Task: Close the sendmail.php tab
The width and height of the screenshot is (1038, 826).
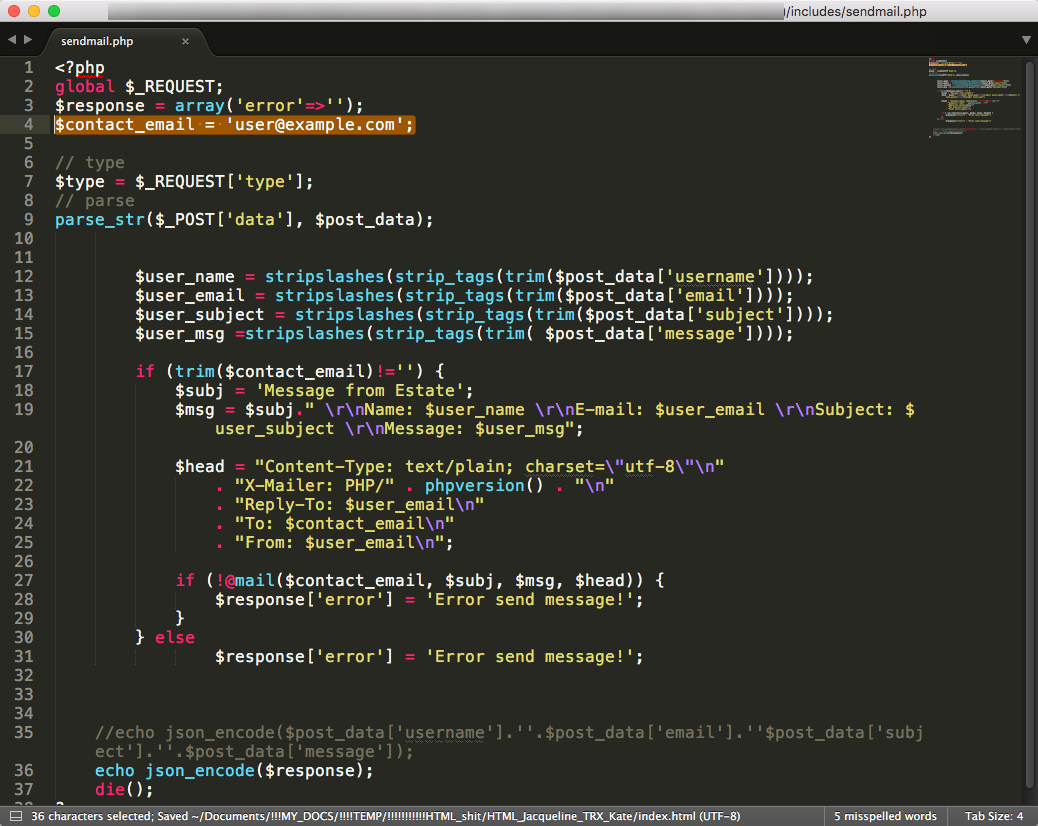Action: pos(185,41)
